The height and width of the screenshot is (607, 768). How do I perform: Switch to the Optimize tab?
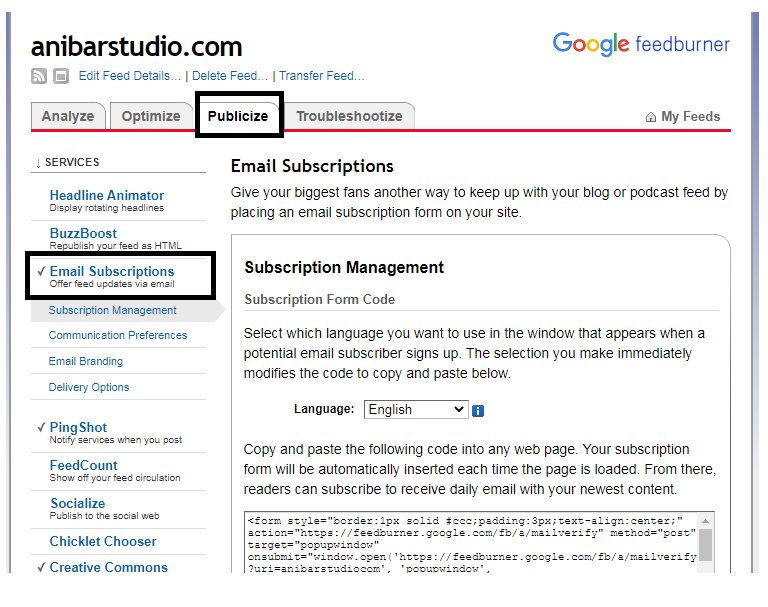point(151,116)
